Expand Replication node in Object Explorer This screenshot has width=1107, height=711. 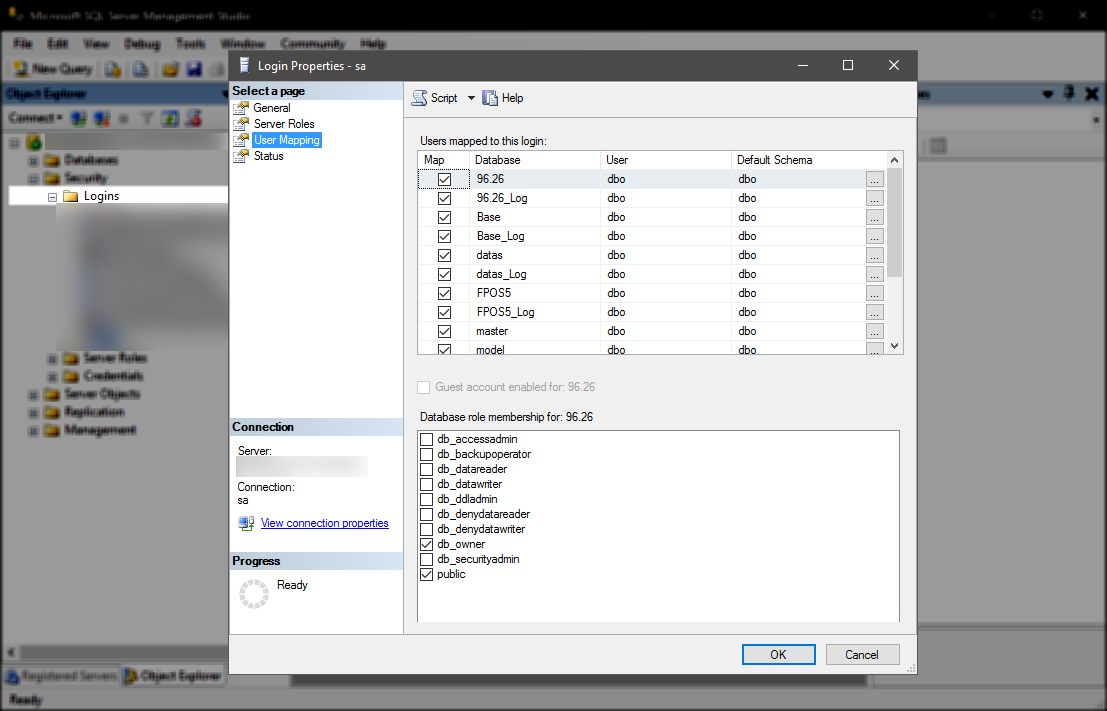point(33,412)
